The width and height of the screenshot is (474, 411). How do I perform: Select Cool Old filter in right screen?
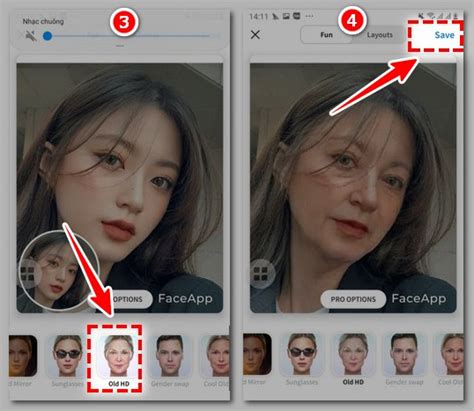click(449, 359)
